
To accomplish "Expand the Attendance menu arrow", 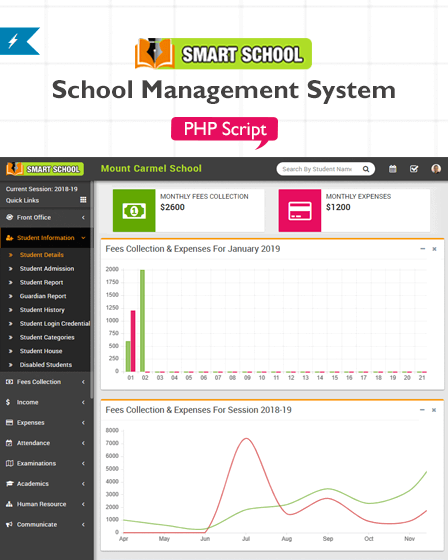I will (83, 443).
